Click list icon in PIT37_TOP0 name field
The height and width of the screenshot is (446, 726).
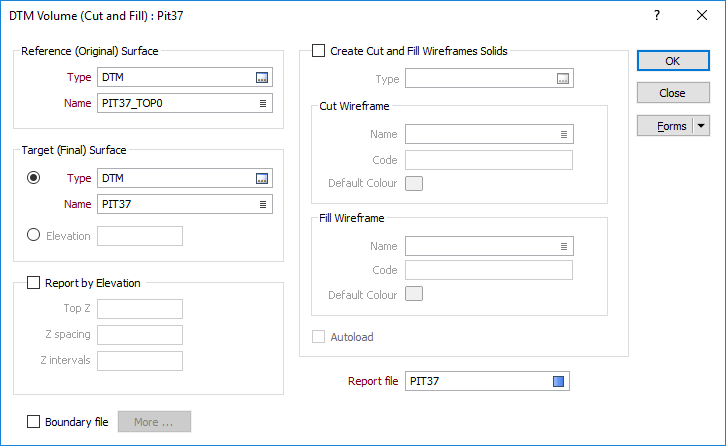[263, 103]
